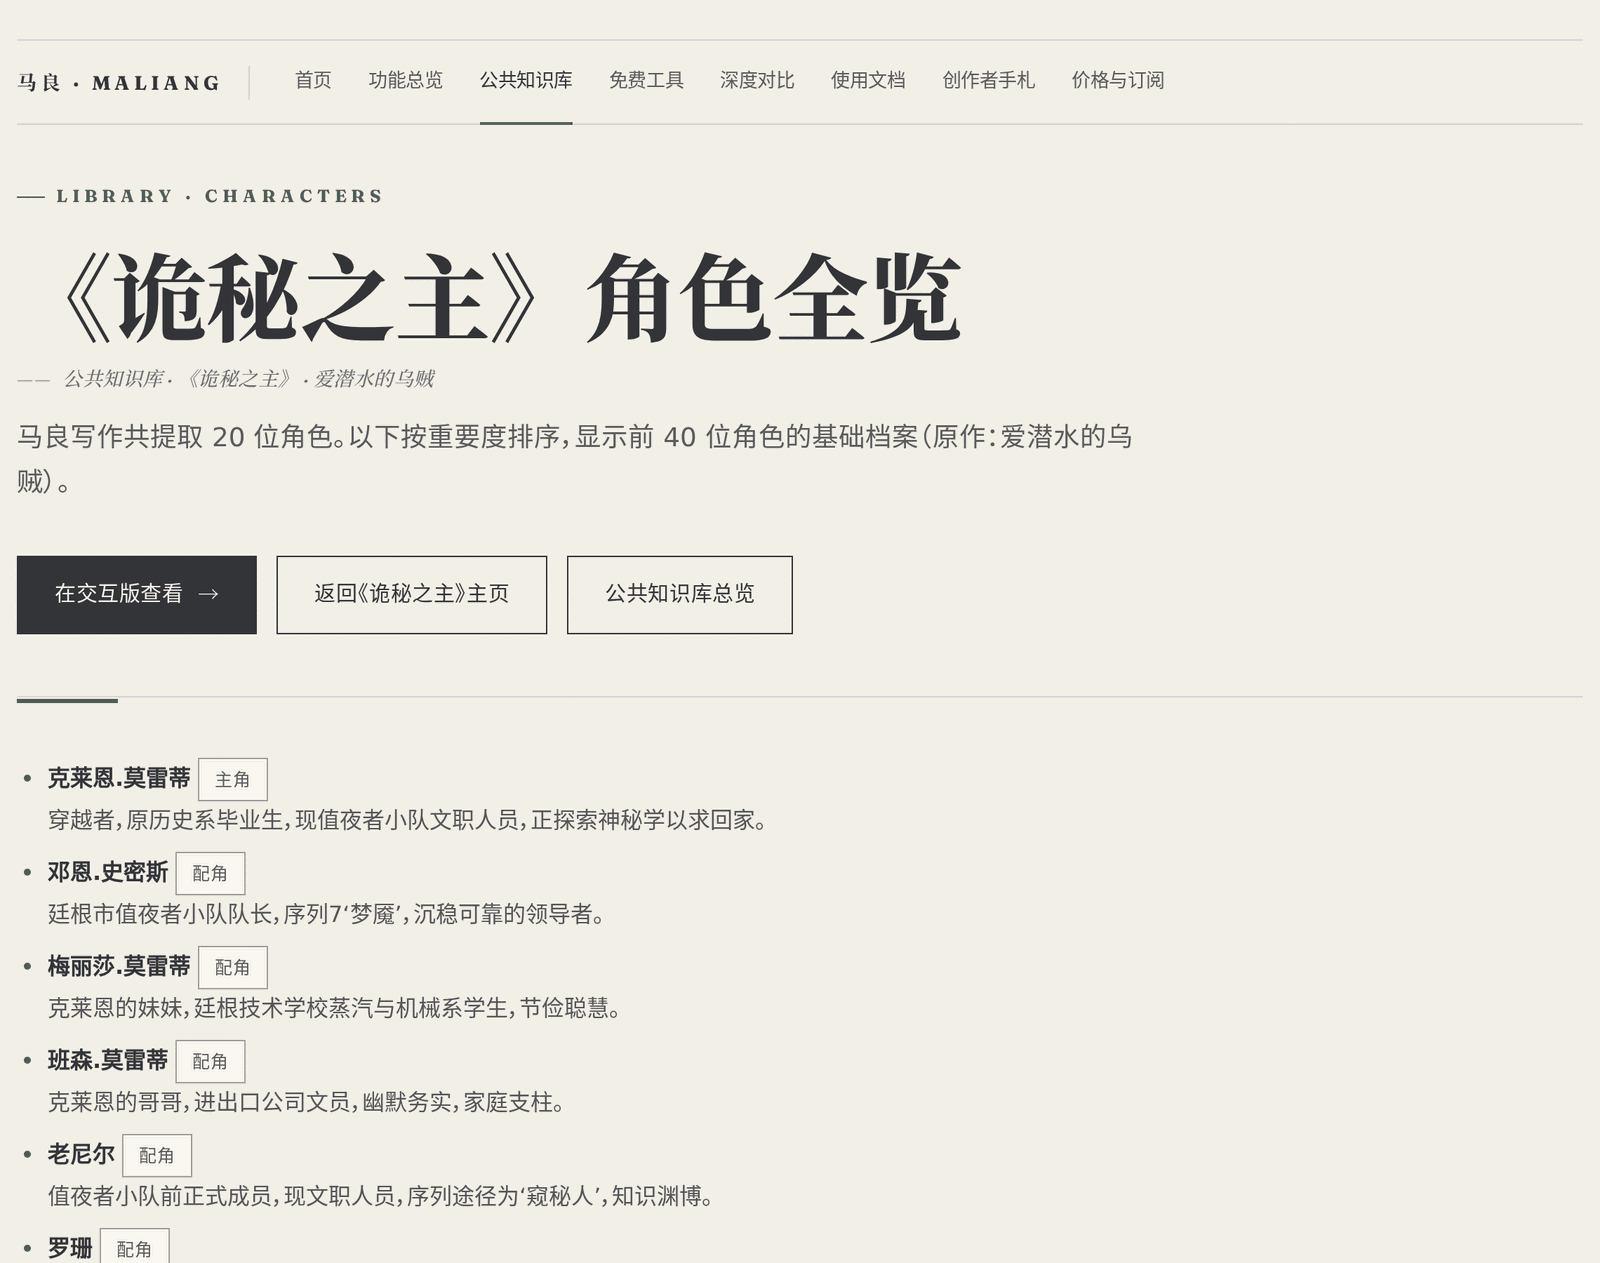Select character name 邓恩.史密斯
The width and height of the screenshot is (1600, 1263).
point(108,872)
